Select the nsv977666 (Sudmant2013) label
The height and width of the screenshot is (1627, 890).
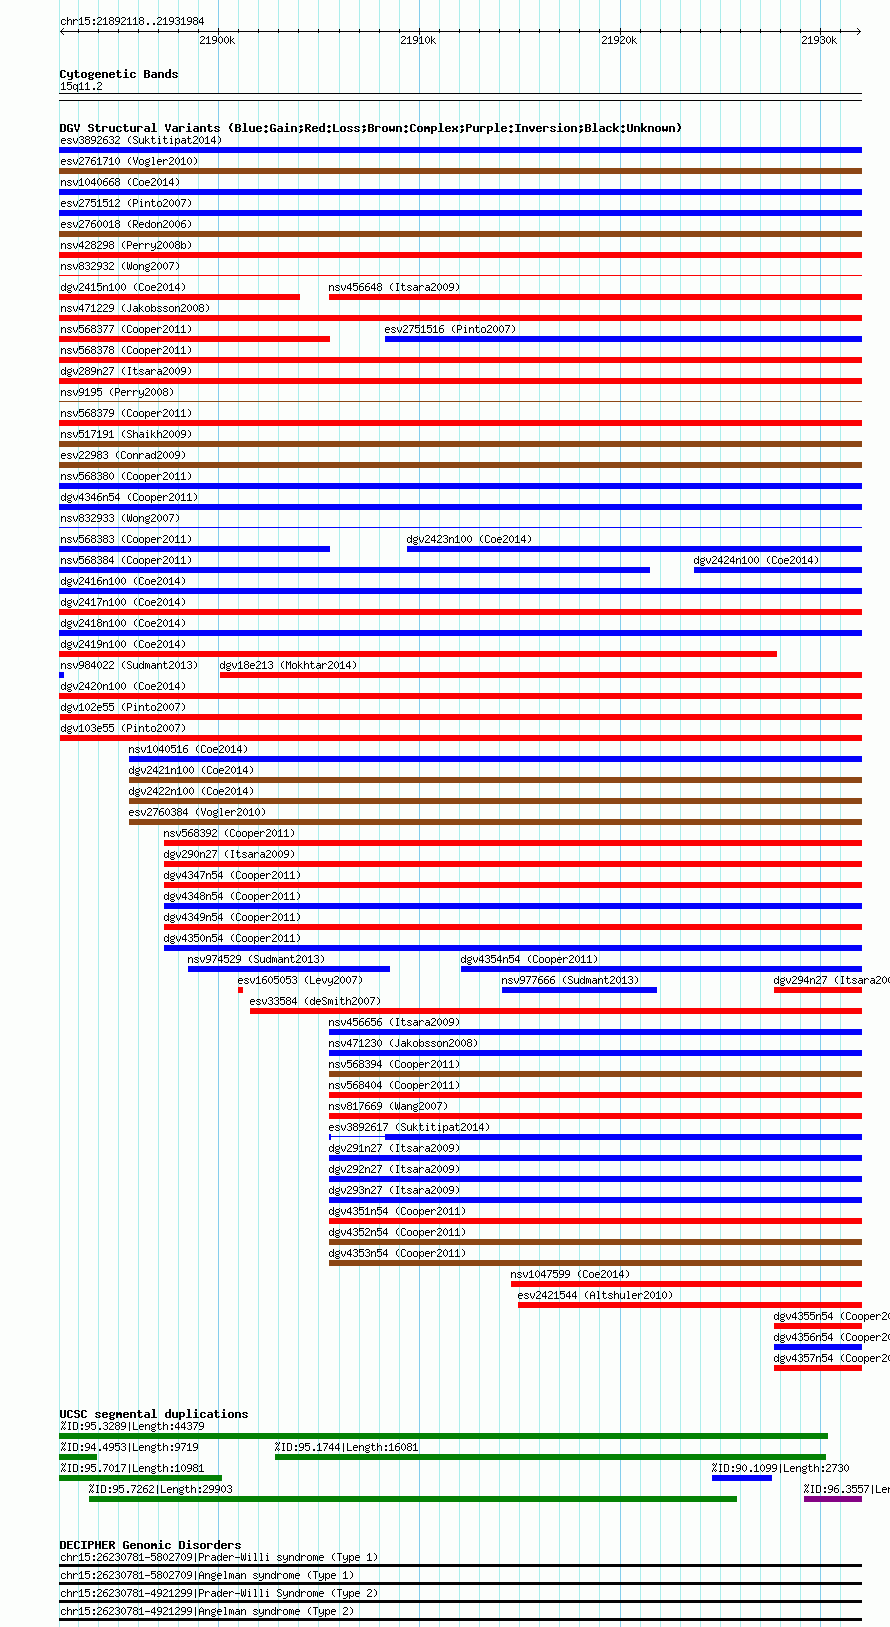(x=570, y=980)
